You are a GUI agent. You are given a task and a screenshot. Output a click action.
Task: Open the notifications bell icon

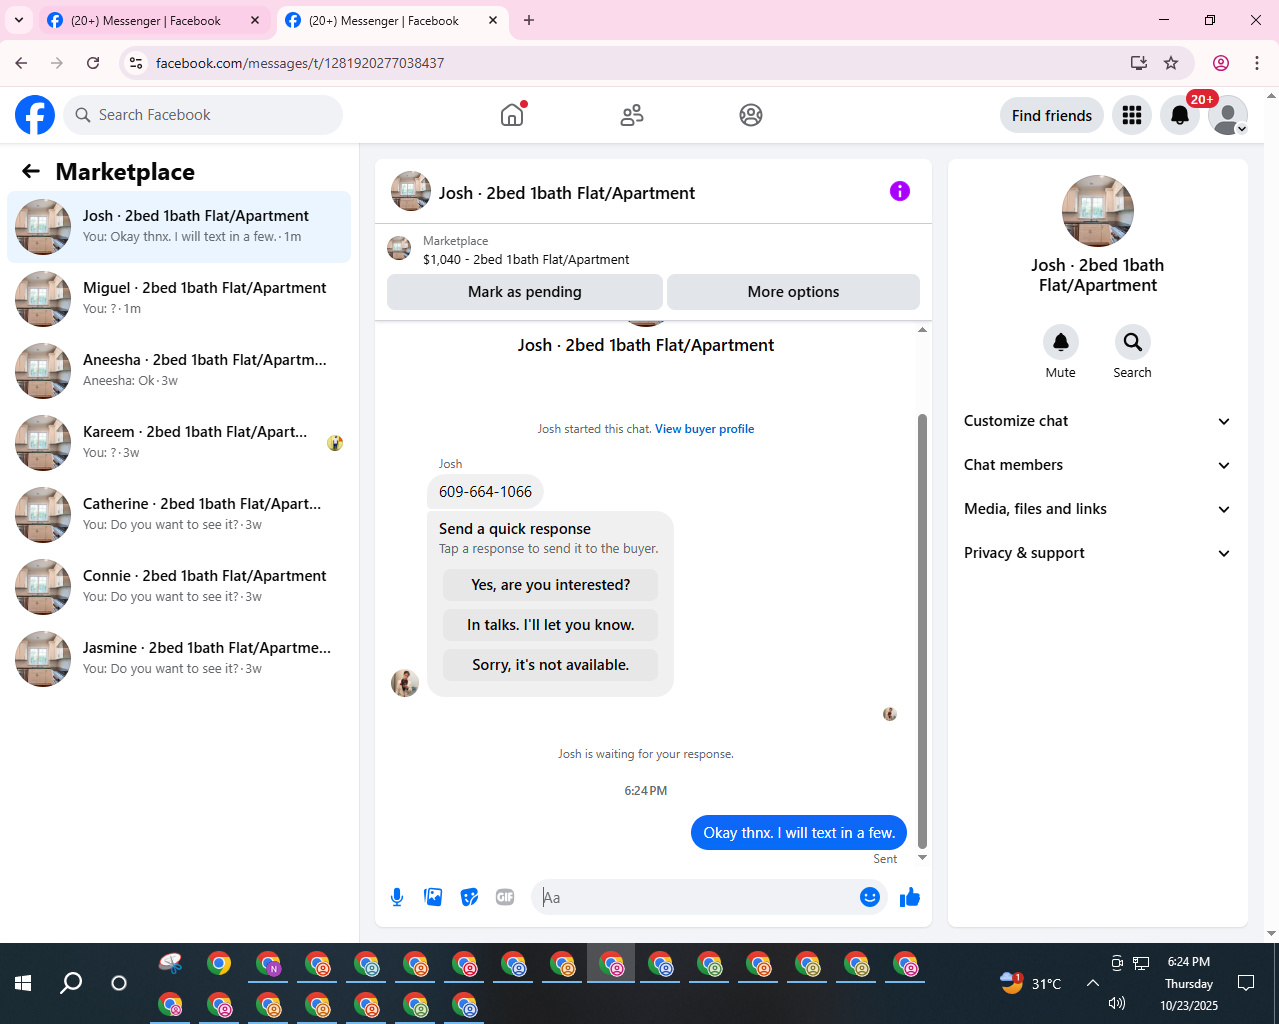[x=1180, y=115]
